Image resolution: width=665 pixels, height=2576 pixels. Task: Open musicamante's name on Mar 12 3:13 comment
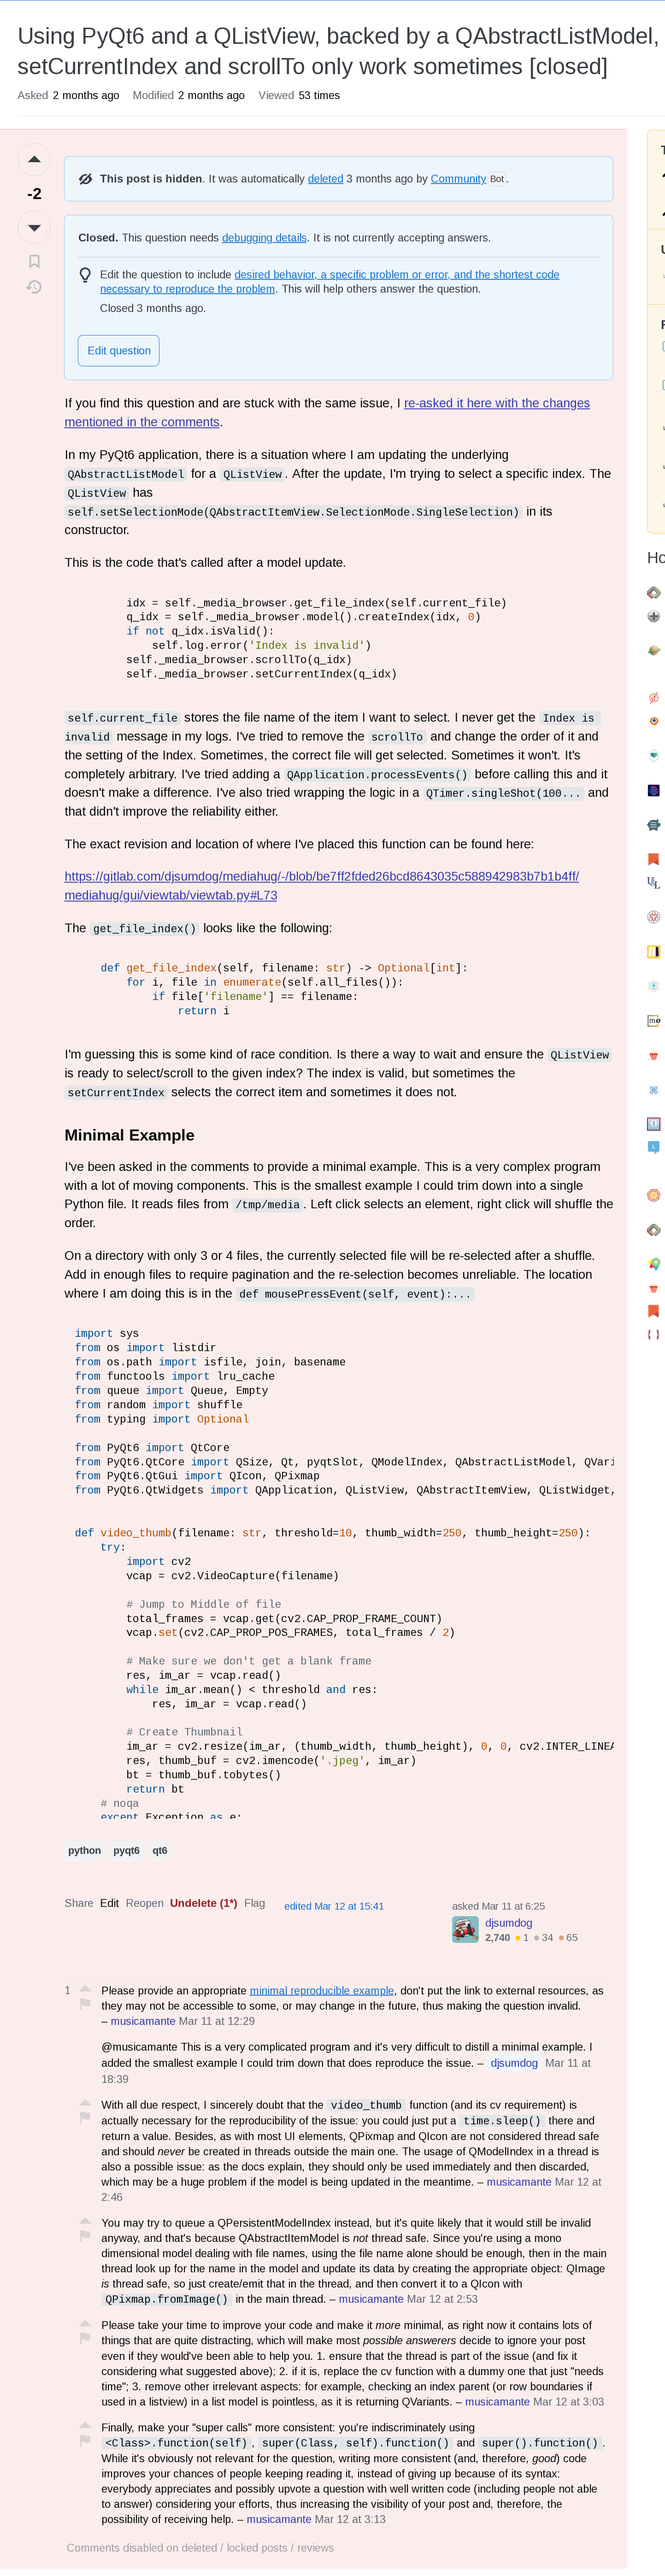[x=279, y=2519]
